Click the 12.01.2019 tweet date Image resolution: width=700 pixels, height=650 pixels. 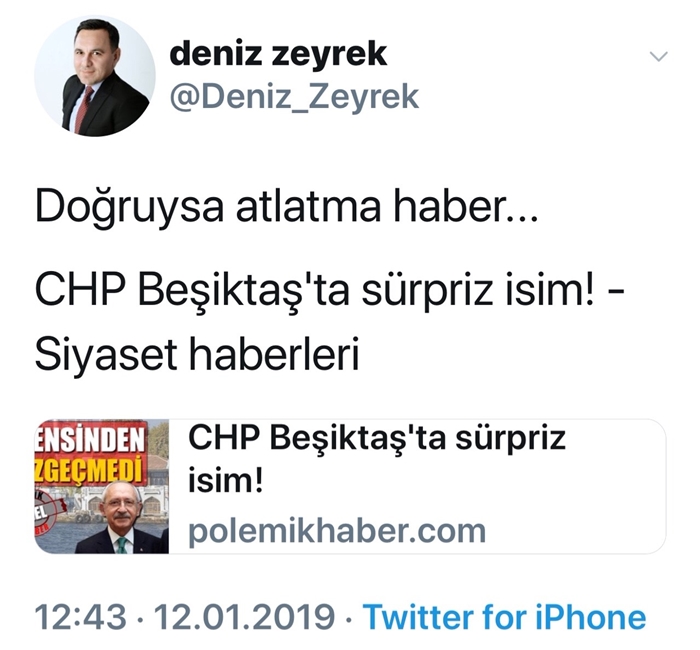click(245, 618)
